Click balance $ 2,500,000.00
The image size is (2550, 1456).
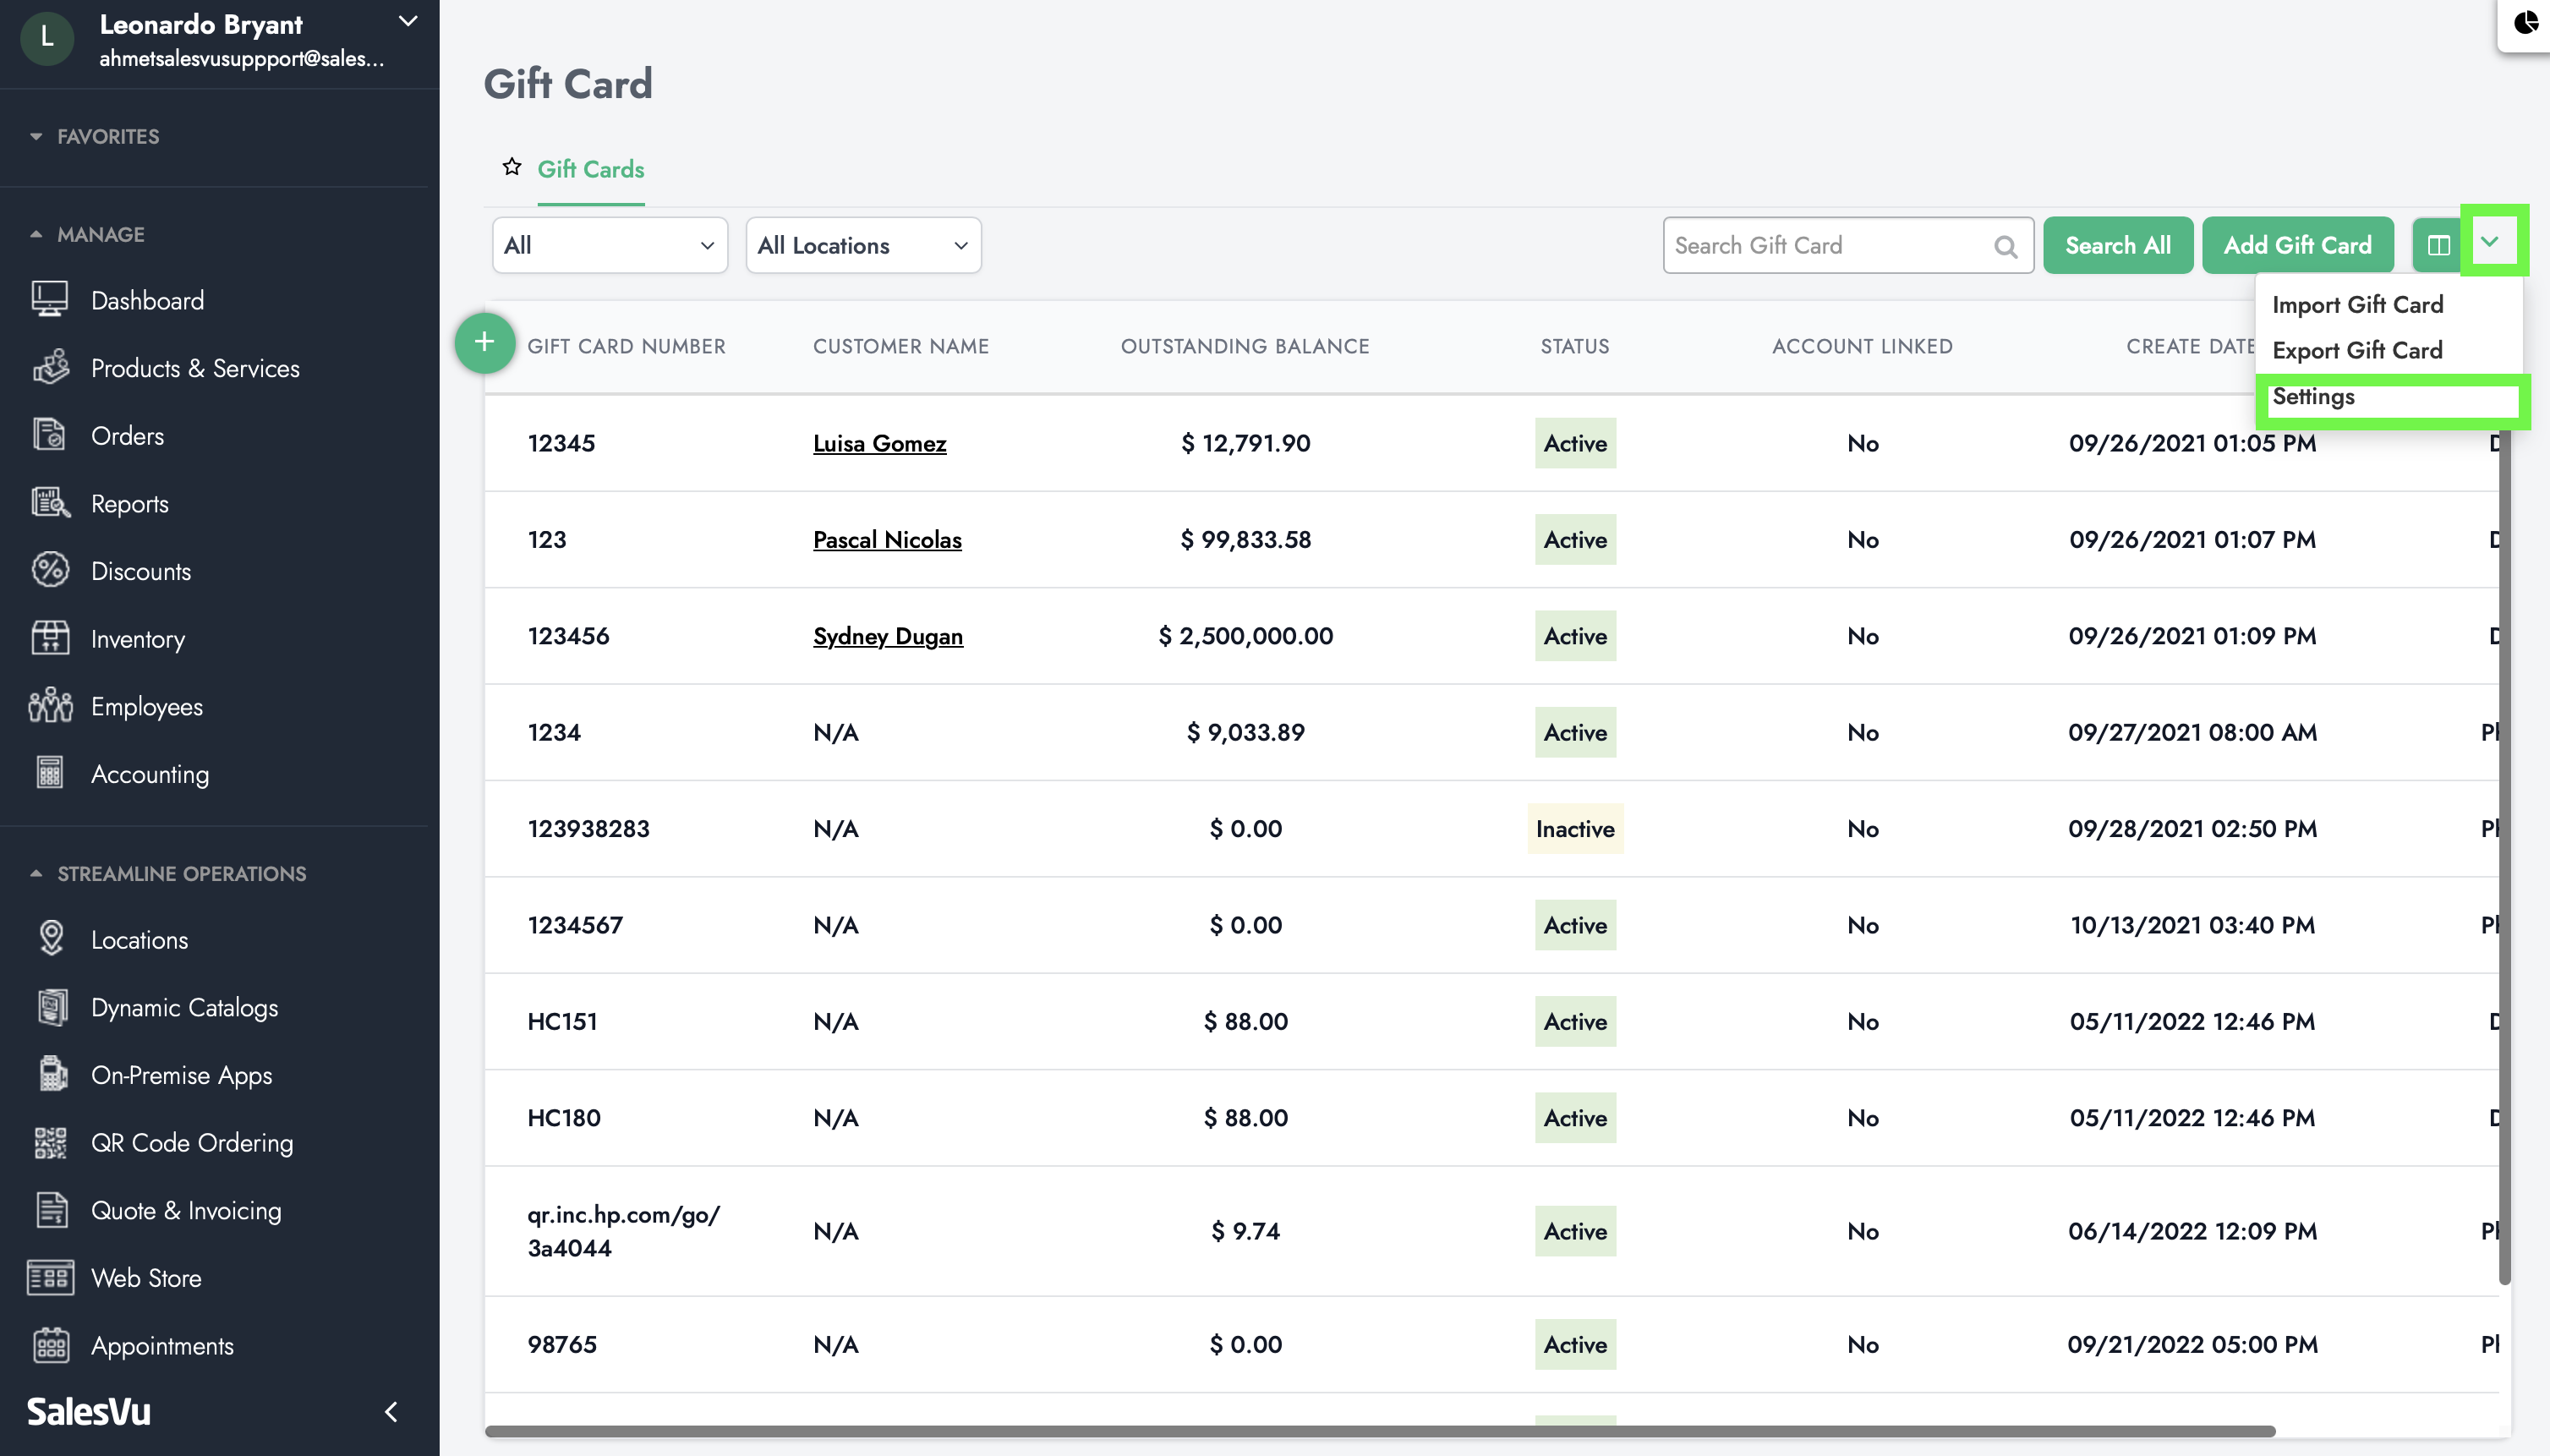(x=1245, y=636)
